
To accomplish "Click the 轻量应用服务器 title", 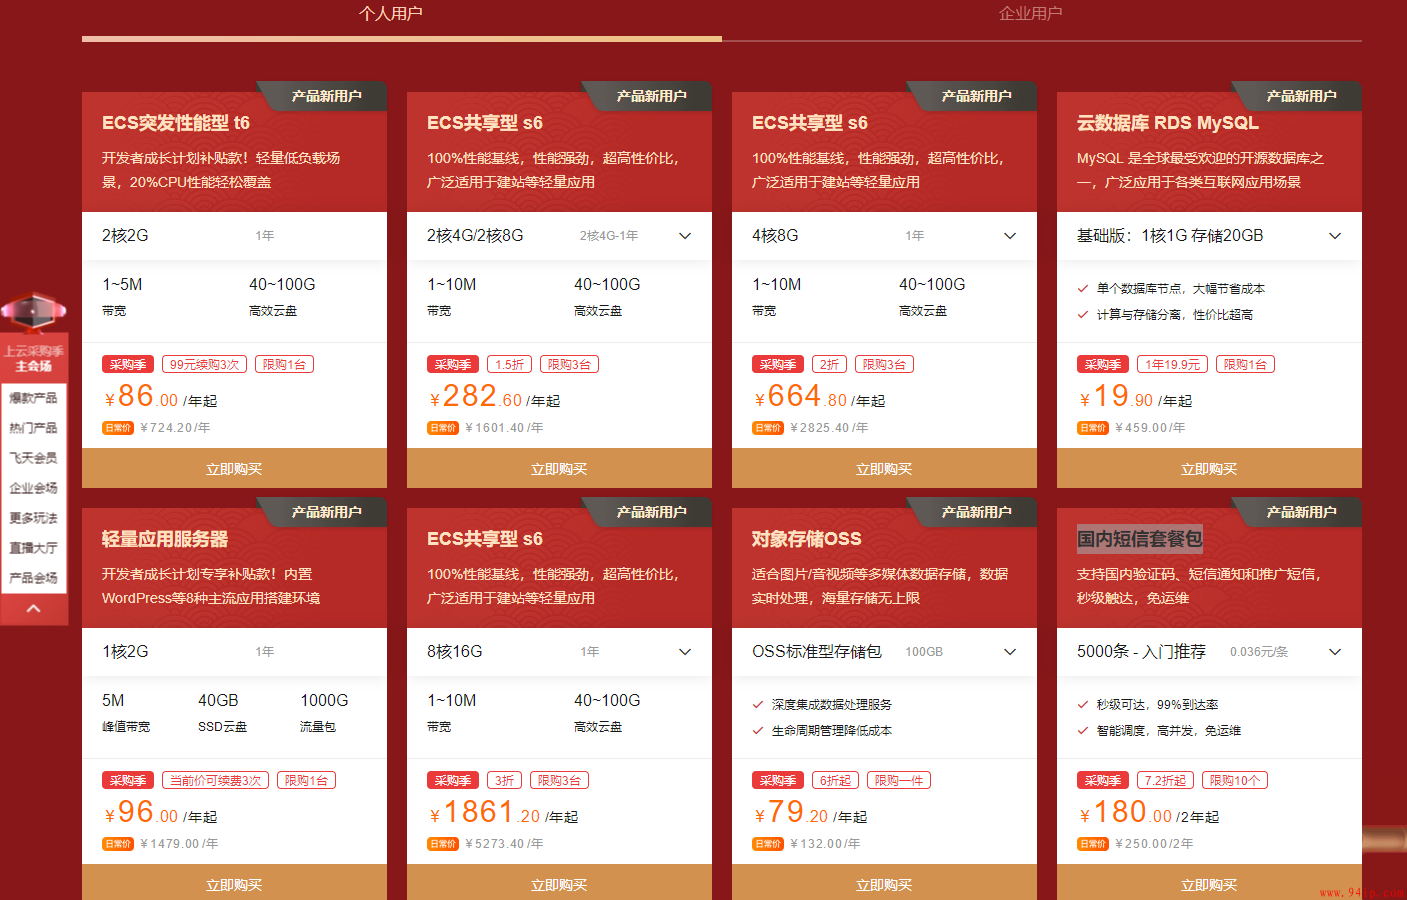I will point(165,539).
